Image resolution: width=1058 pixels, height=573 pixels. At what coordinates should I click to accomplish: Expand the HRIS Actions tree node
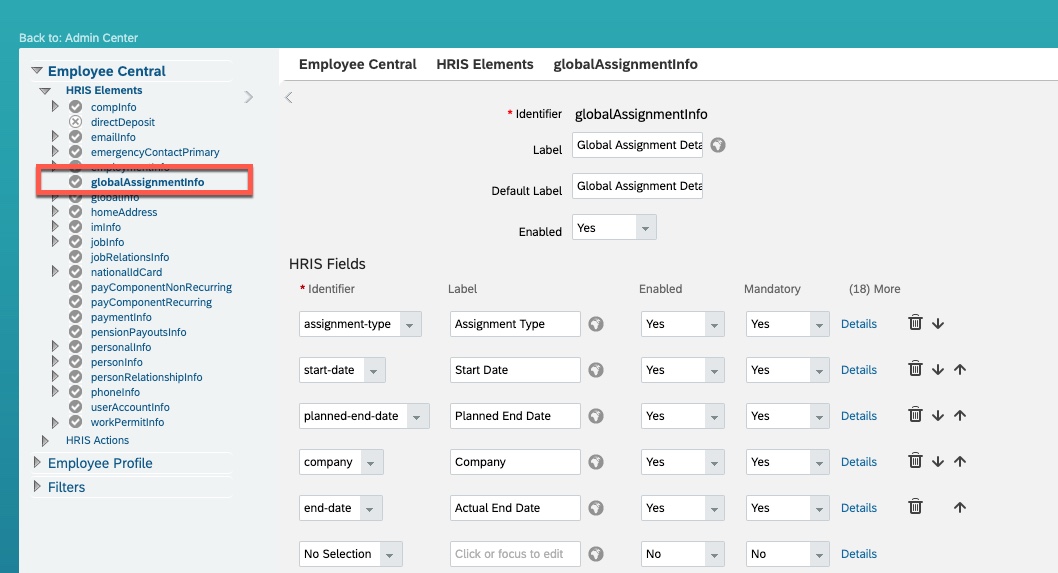coord(45,441)
